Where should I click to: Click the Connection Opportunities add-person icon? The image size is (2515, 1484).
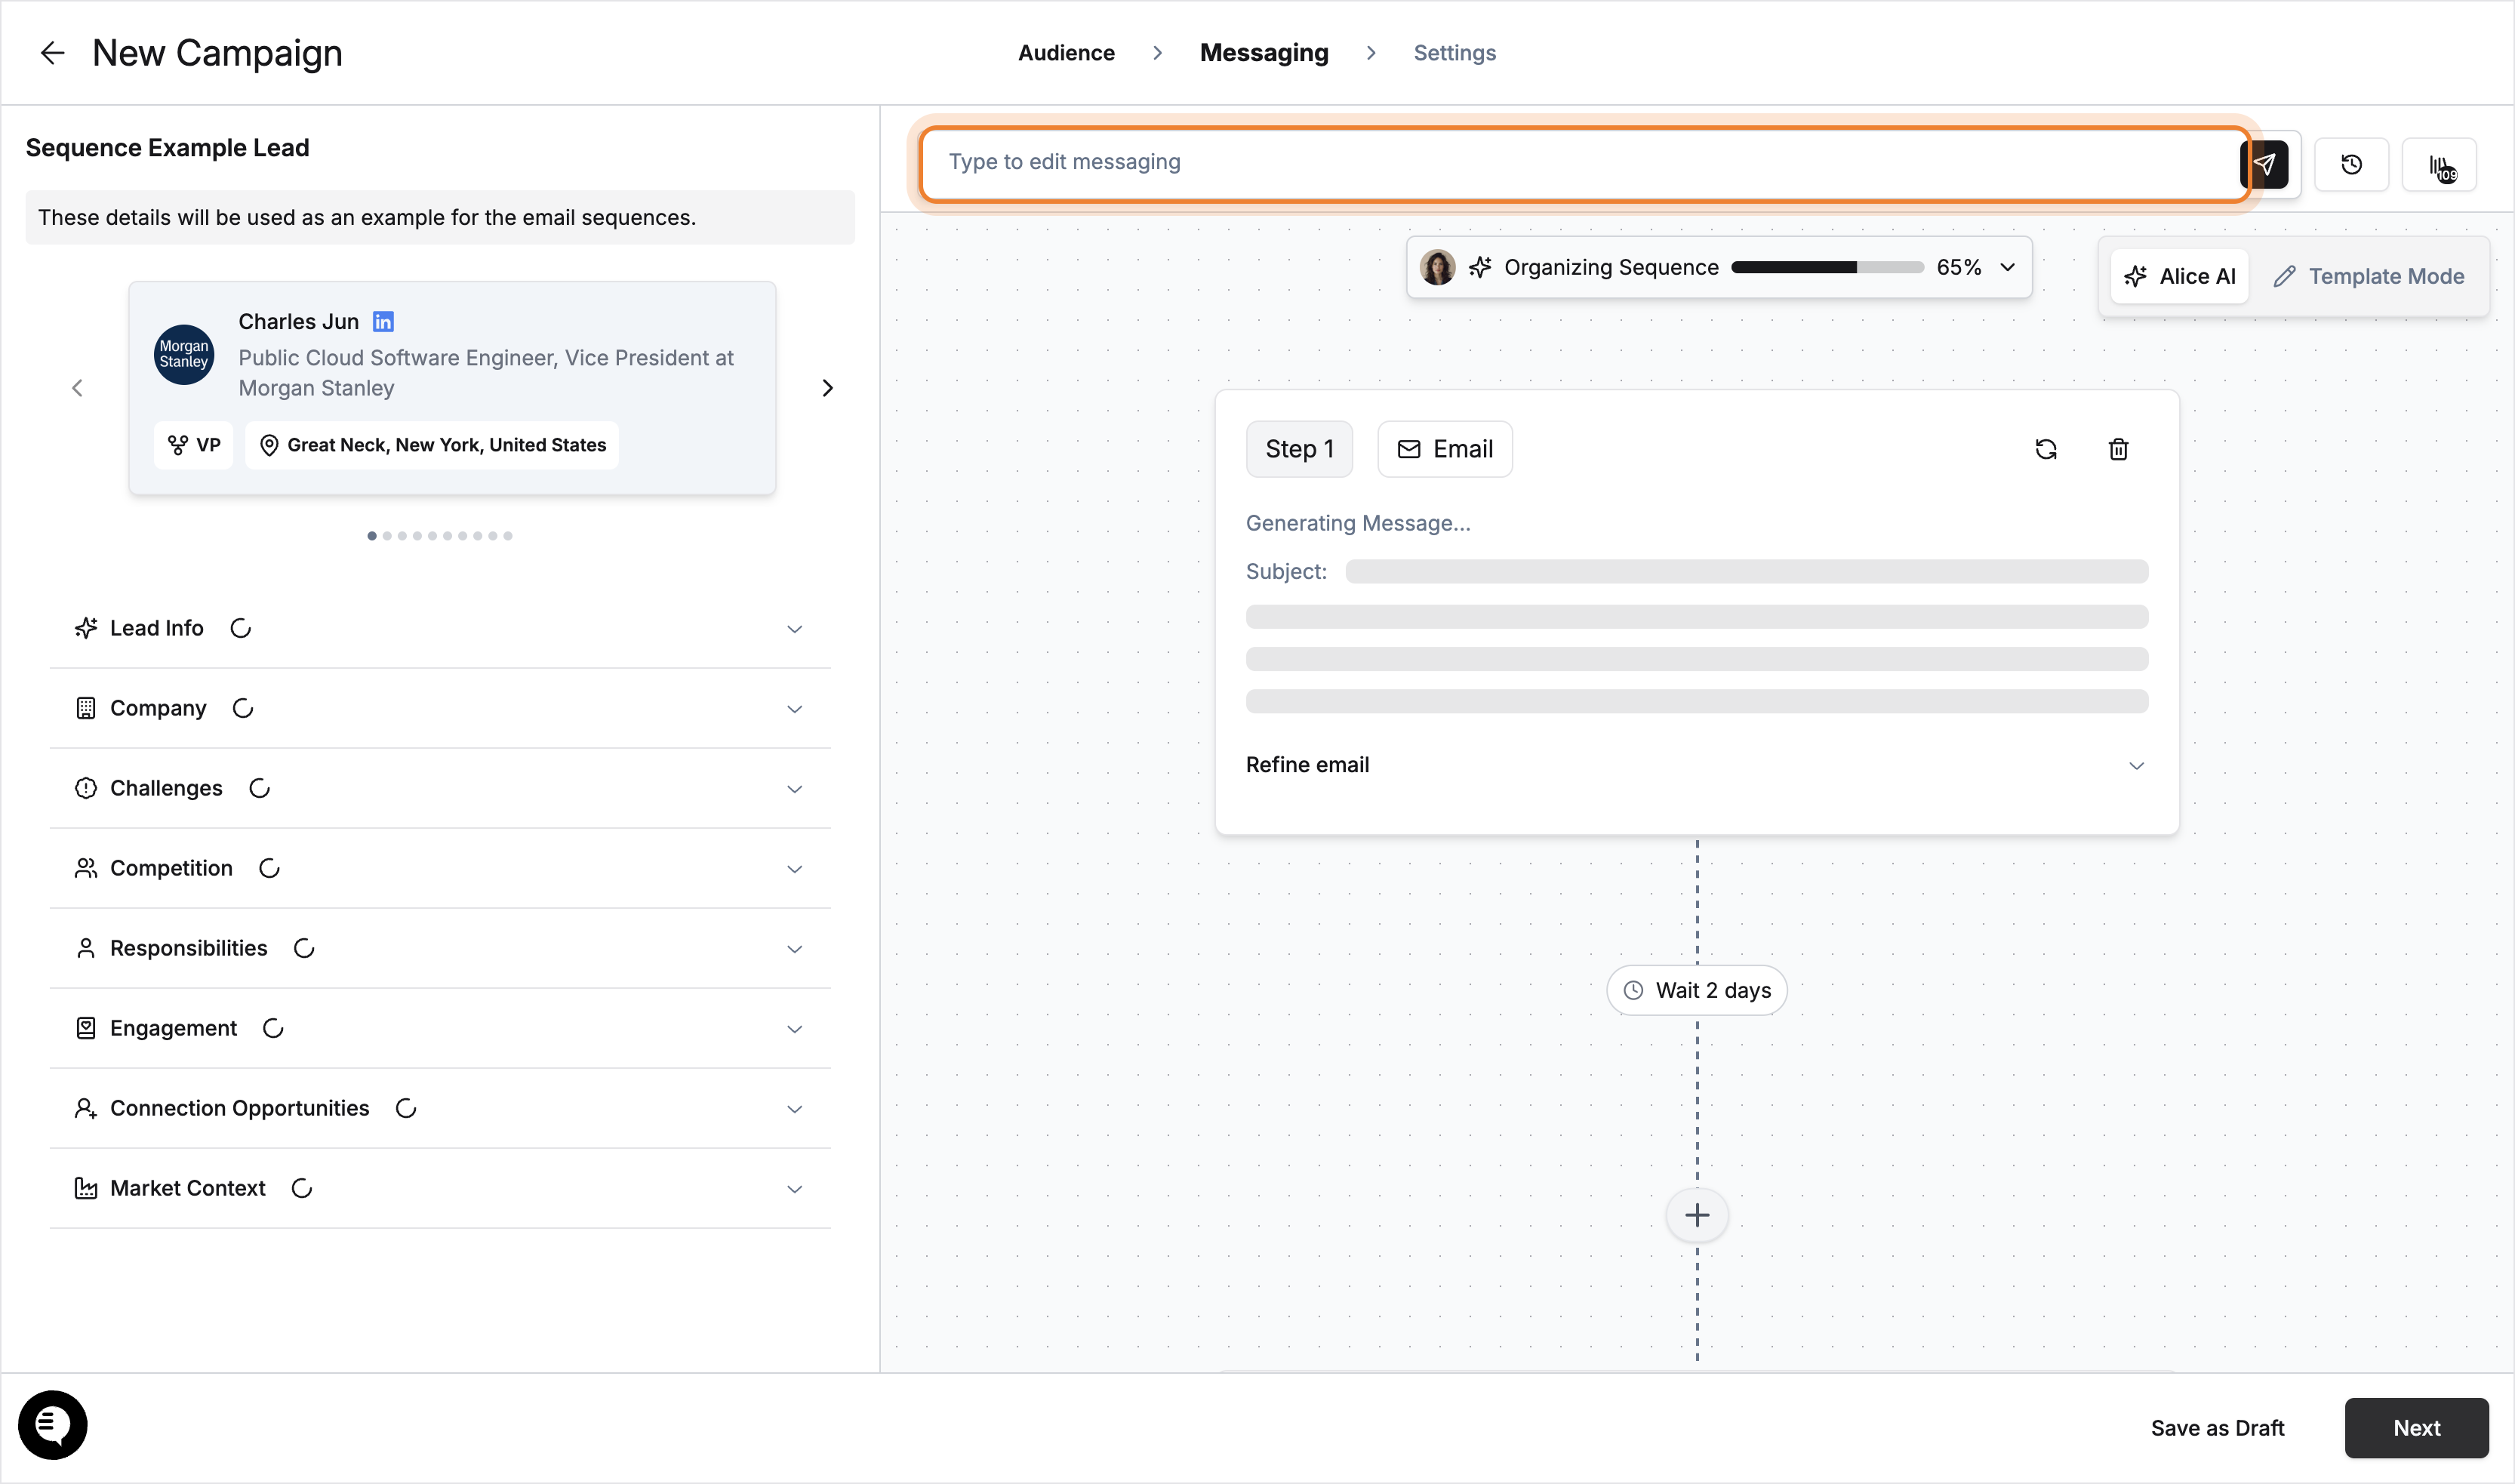tap(86, 1108)
